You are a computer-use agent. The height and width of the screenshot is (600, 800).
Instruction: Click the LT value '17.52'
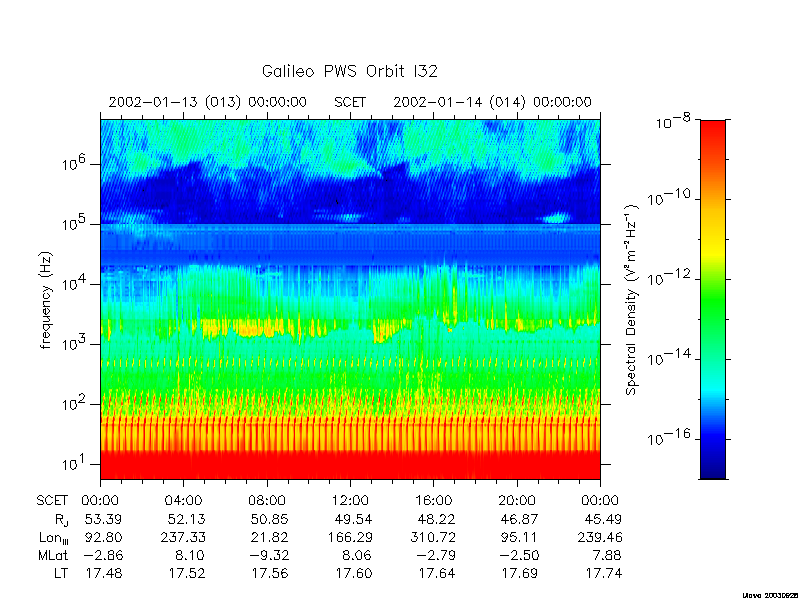(187, 573)
